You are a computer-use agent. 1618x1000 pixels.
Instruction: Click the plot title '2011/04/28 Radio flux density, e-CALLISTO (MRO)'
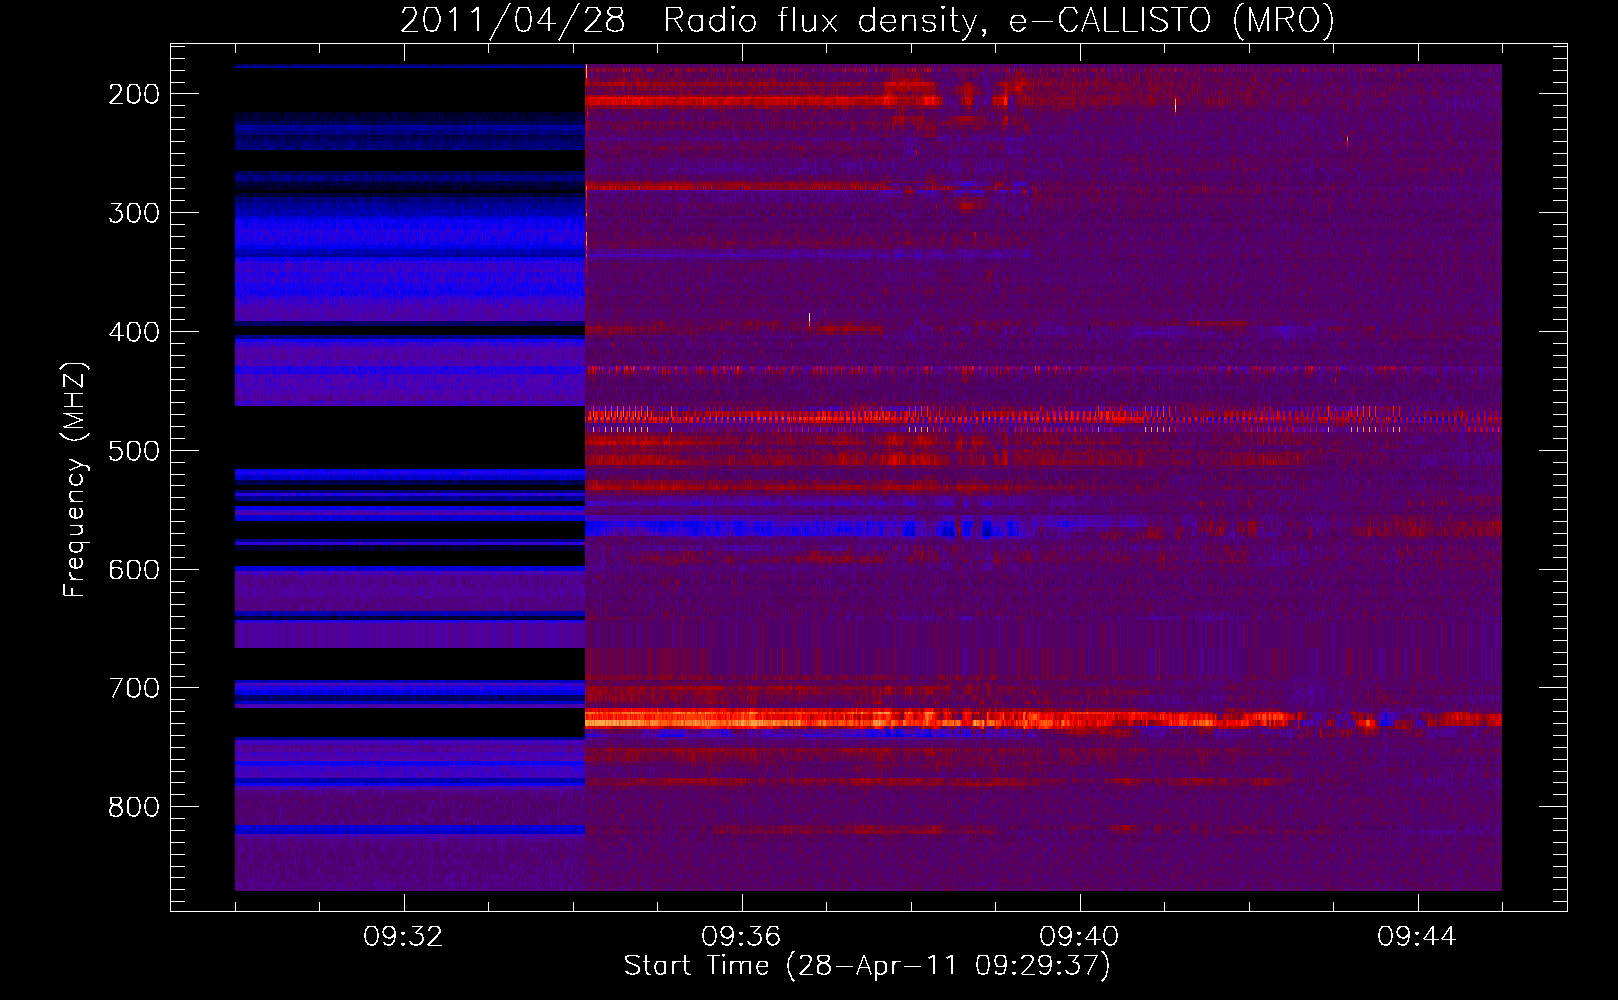coord(867,20)
